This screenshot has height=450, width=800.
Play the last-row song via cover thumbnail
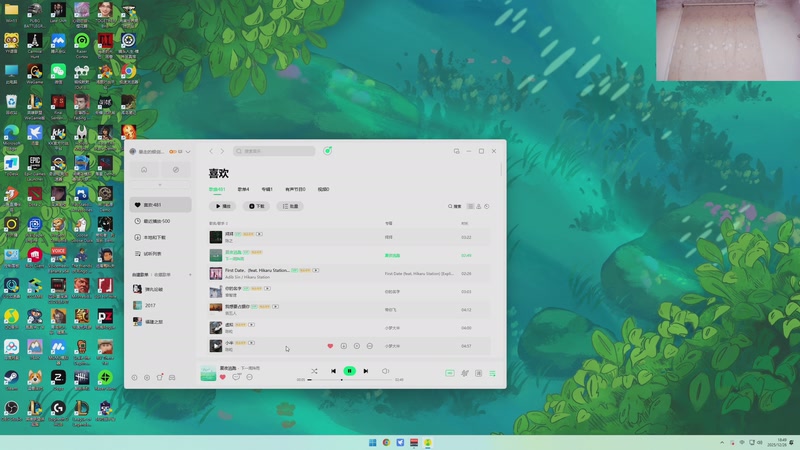coord(216,346)
